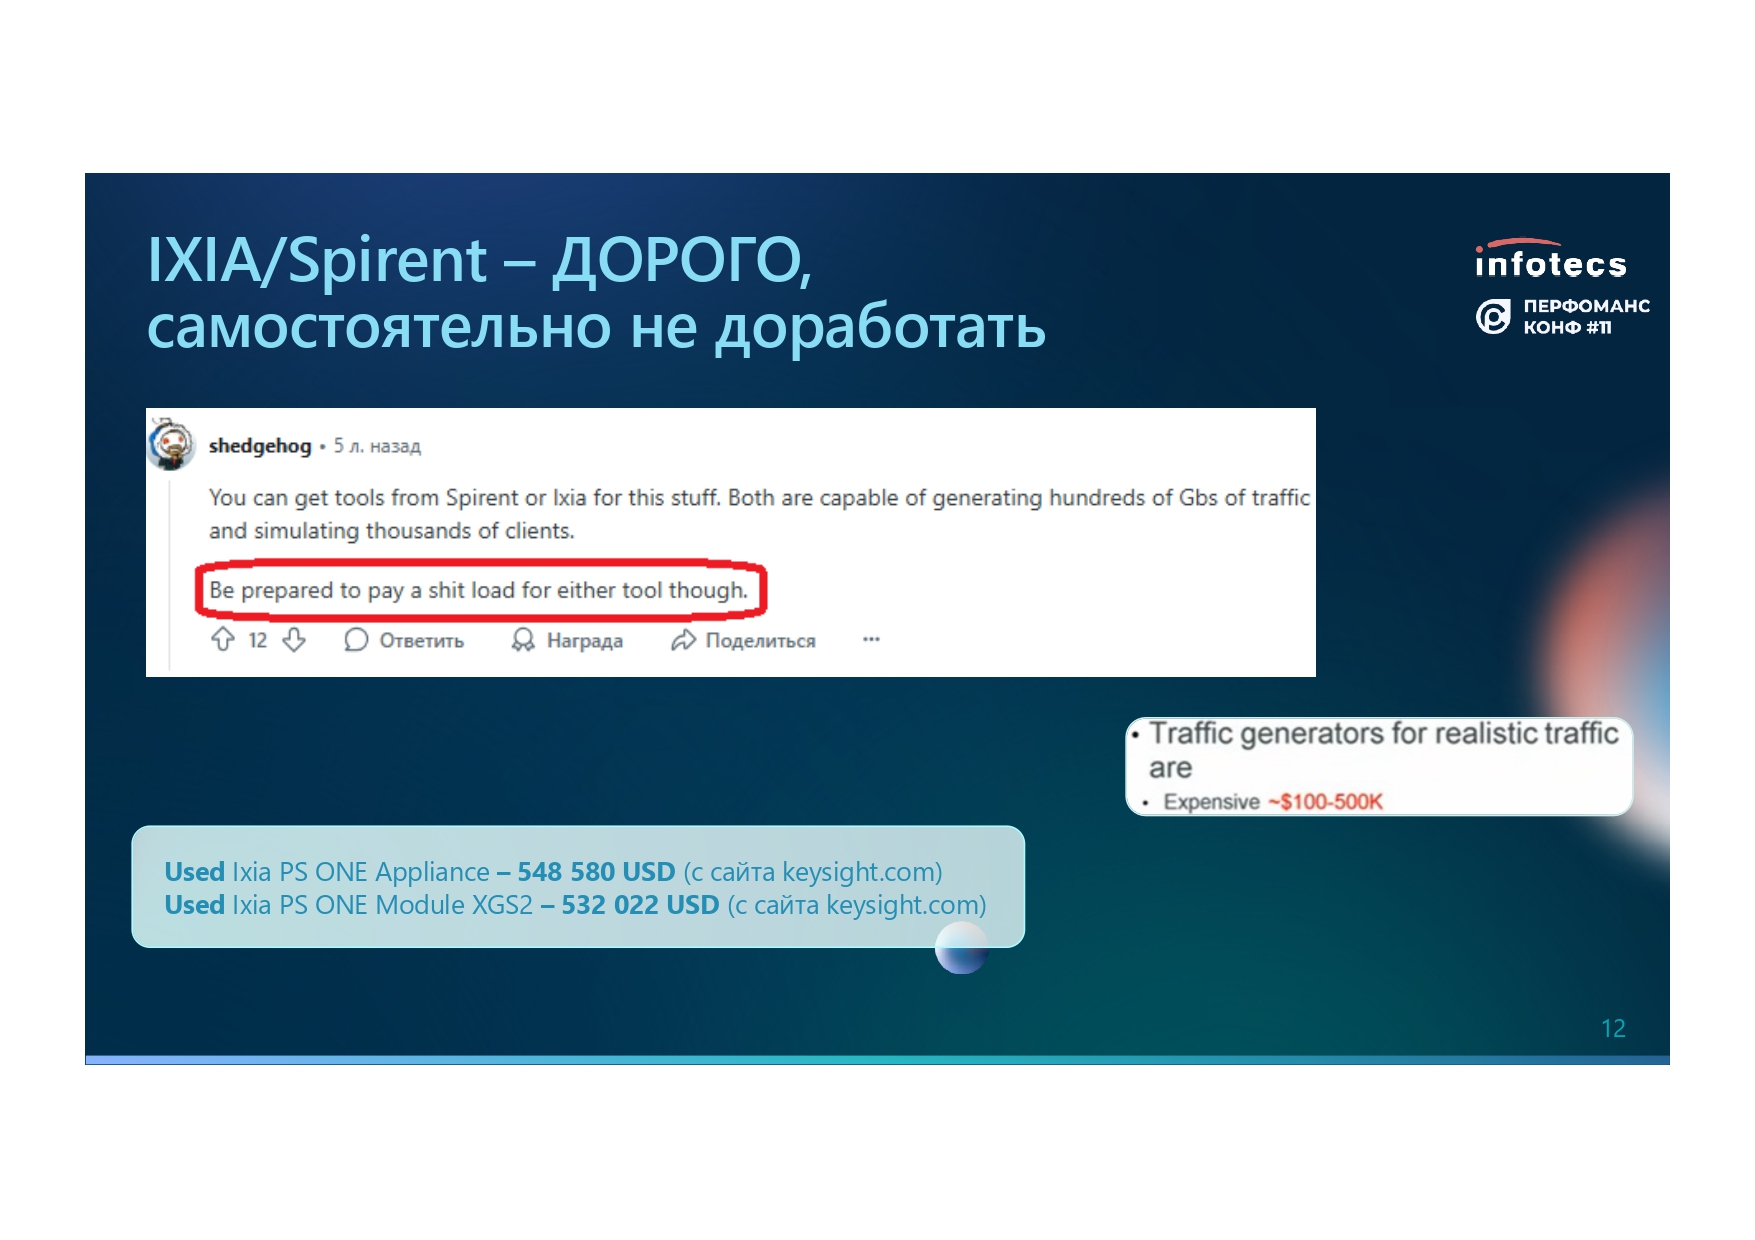Click the red '~$100-500K' price text
1755x1240 pixels.
1325,802
